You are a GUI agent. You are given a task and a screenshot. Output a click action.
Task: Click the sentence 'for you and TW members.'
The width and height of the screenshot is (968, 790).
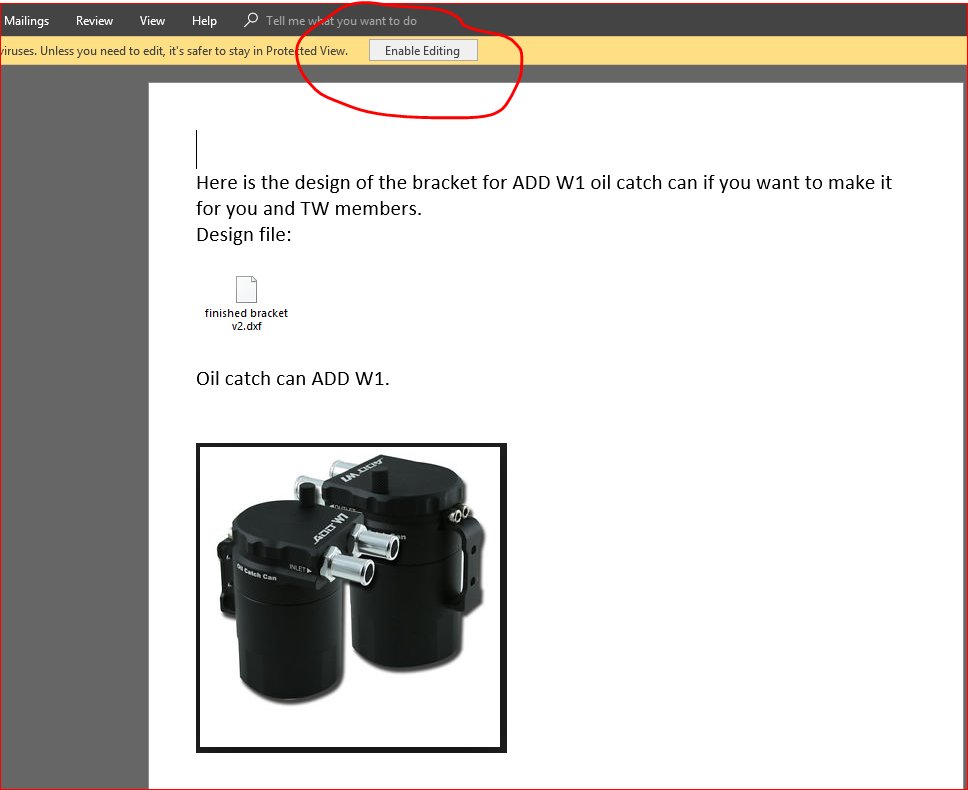point(309,209)
